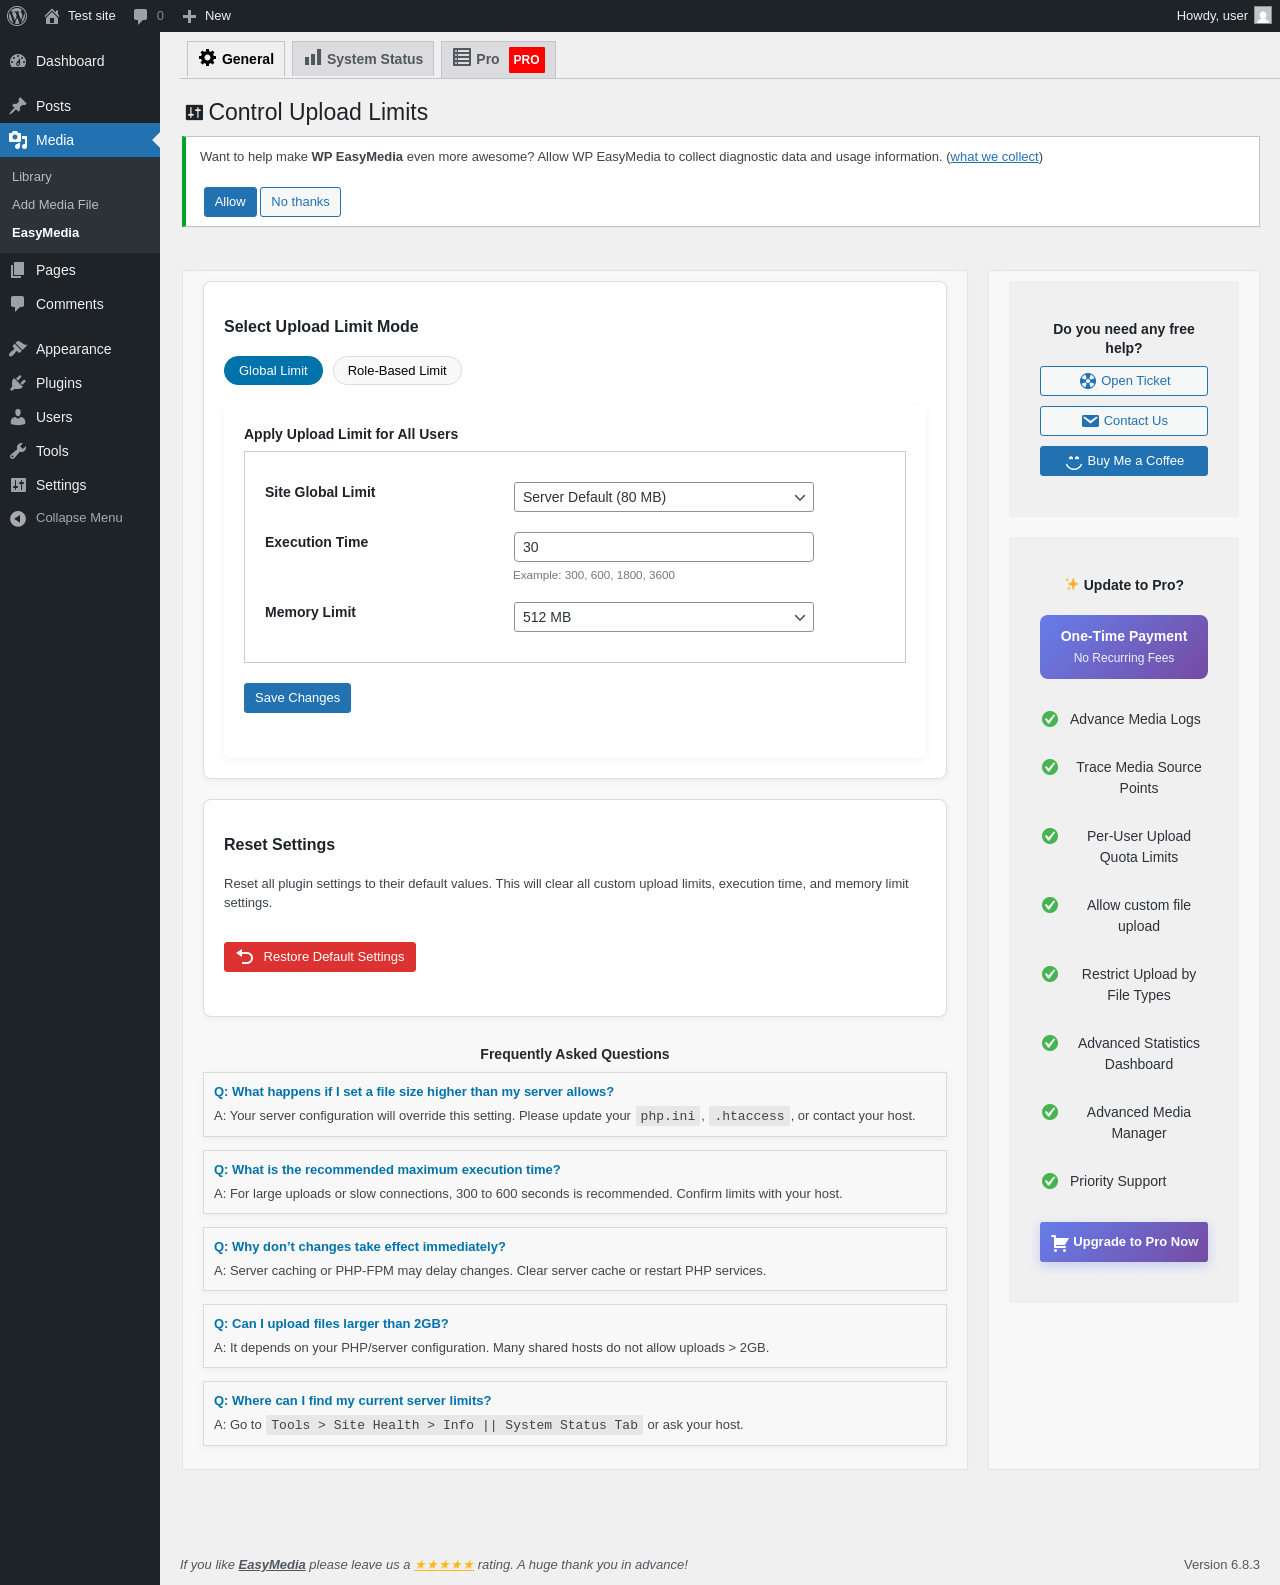The image size is (1280, 1585).
Task: Open the Plugins menu item
Action: pos(80,383)
